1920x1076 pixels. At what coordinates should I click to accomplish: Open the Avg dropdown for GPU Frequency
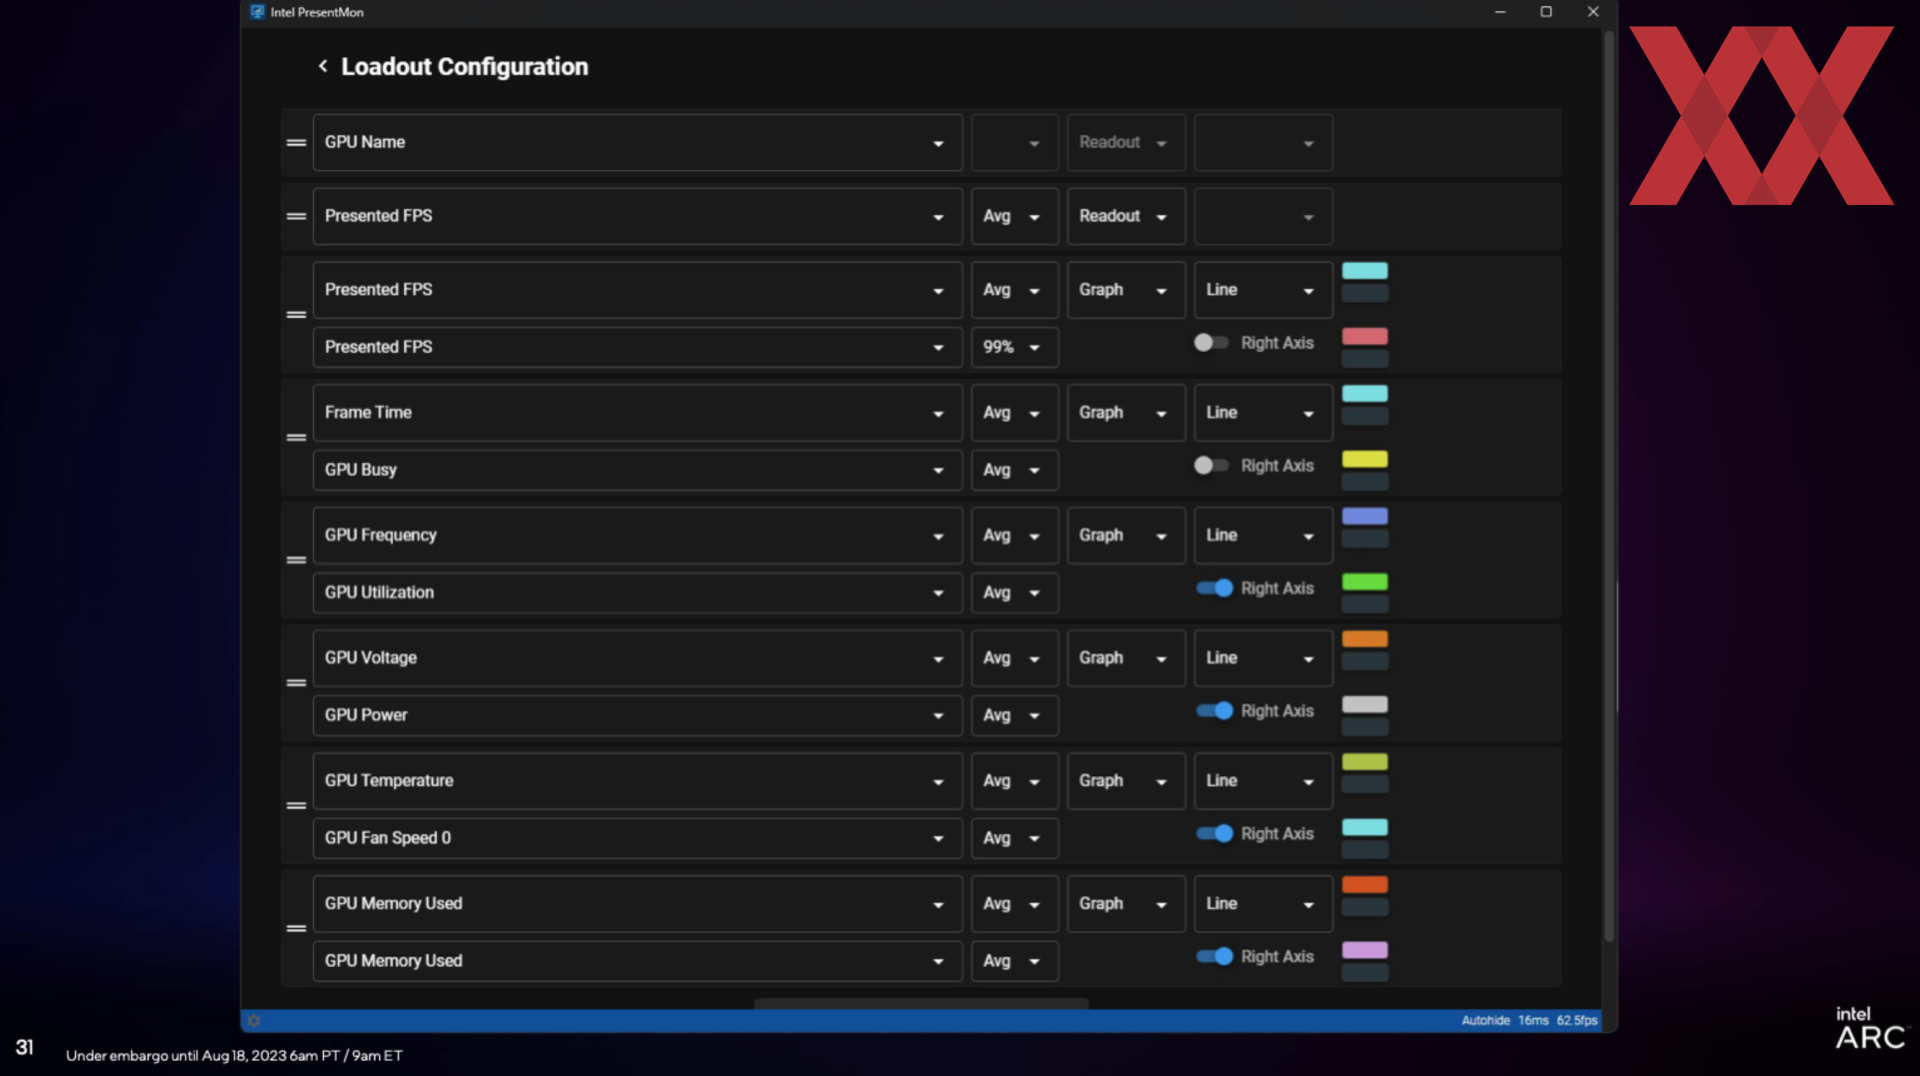coord(1014,536)
